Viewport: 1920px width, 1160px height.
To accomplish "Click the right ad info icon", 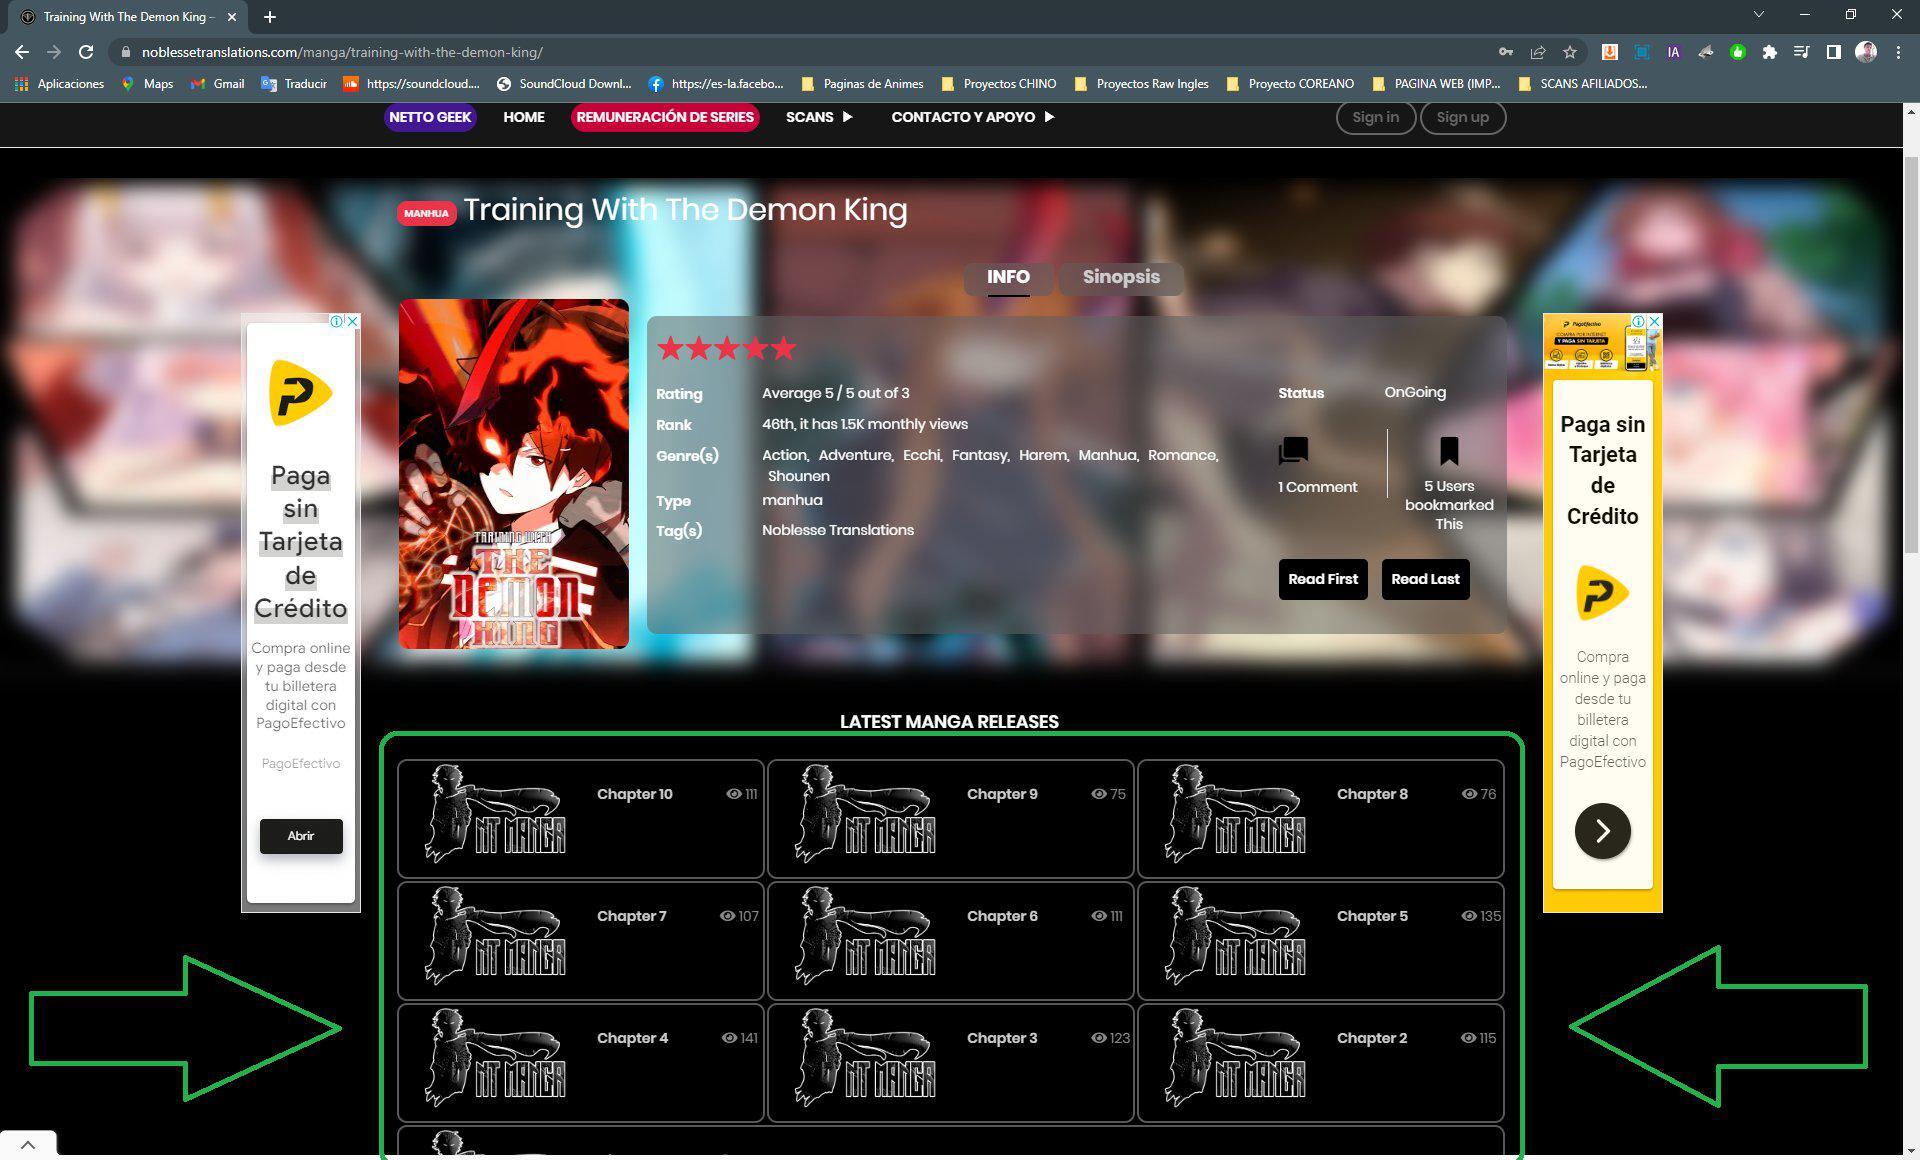I will tap(1639, 321).
